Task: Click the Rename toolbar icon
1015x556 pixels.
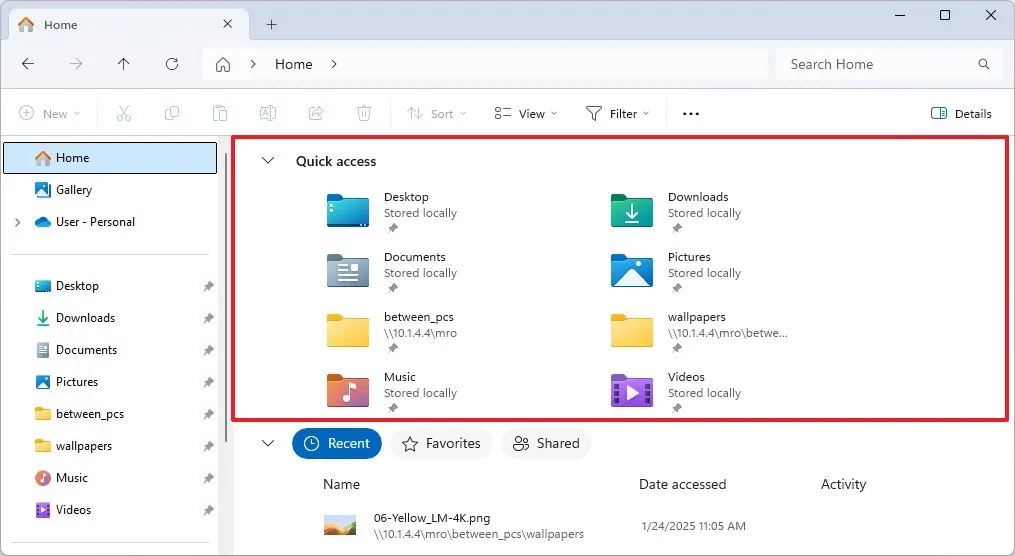Action: point(267,113)
